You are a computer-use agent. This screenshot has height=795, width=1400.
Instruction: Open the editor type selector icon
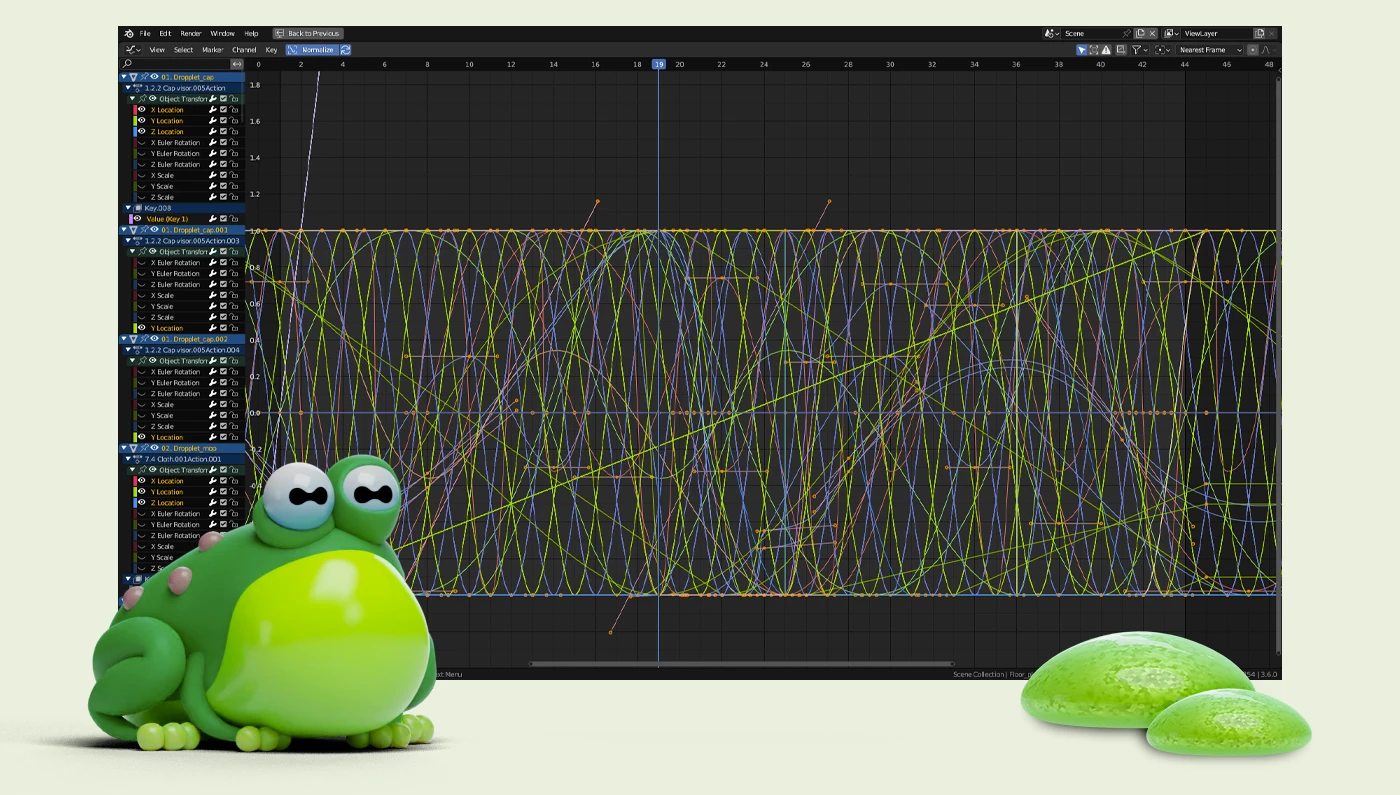pyautogui.click(x=135, y=50)
